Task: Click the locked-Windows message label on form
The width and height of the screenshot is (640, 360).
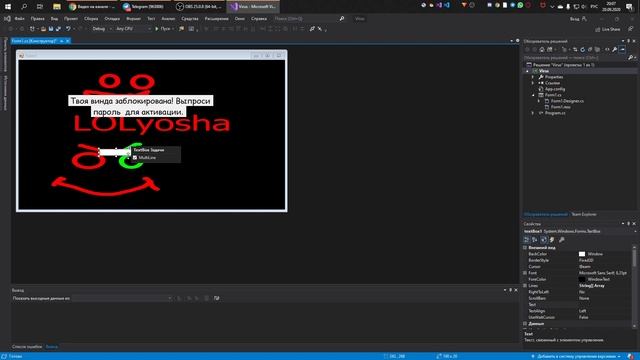Action: 140,106
